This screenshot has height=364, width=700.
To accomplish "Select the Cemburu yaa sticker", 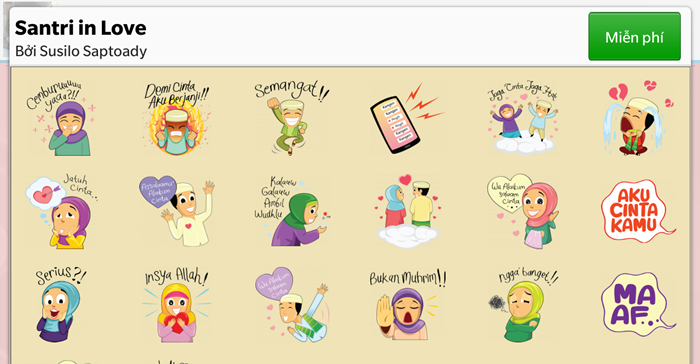I will click(60, 118).
